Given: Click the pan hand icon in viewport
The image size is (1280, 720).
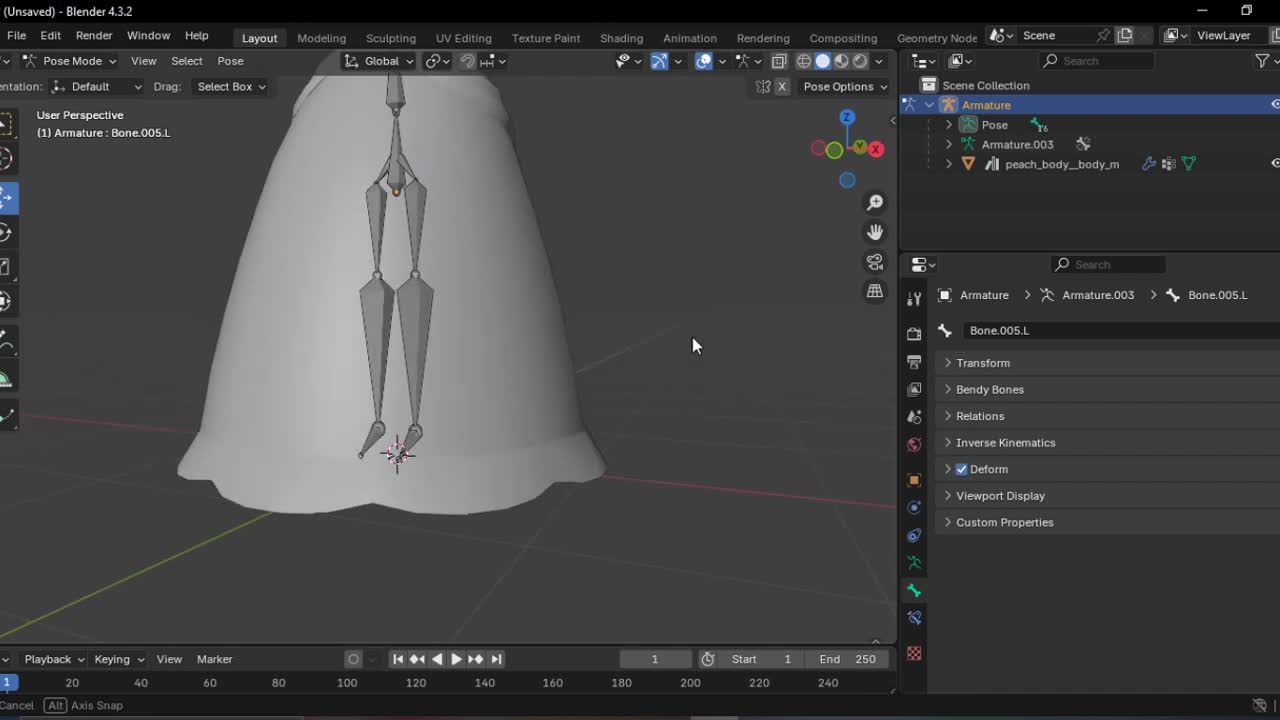Looking at the screenshot, I should click(875, 232).
